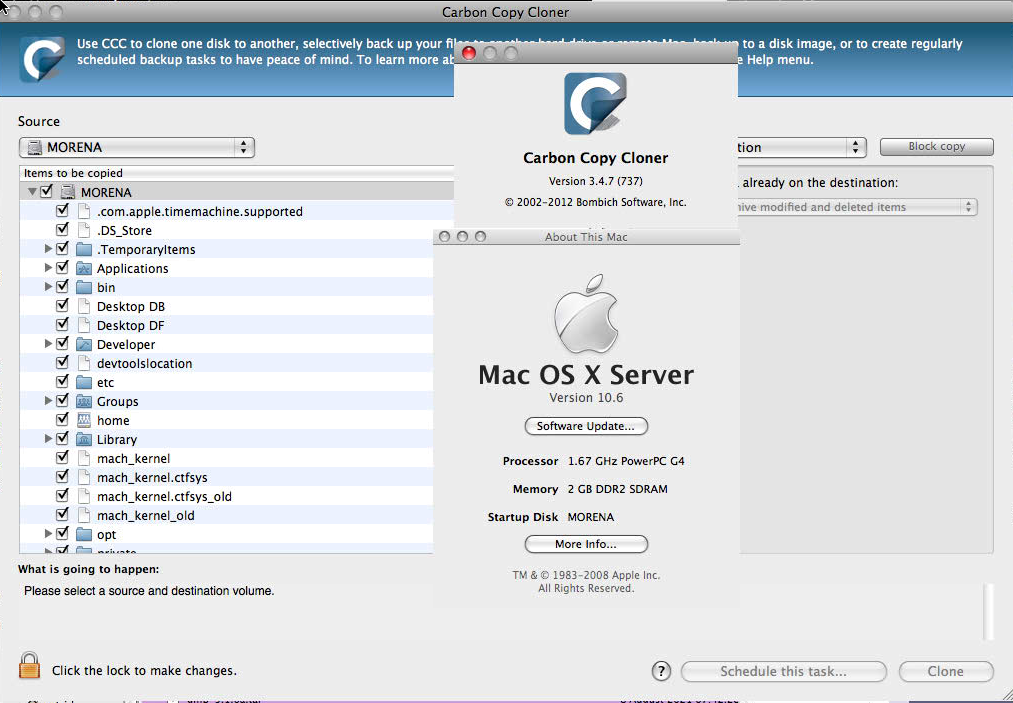Image resolution: width=1013 pixels, height=703 pixels.
Task: Open the help question mark button
Action: coord(661,671)
